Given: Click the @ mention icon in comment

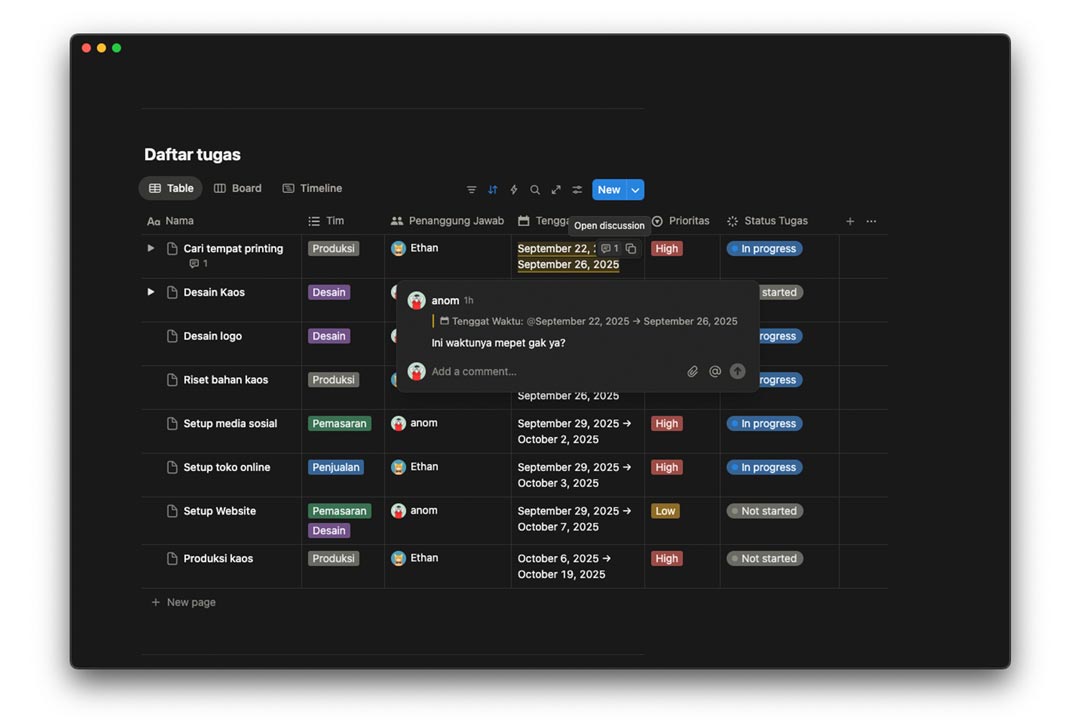Looking at the screenshot, I should [x=715, y=372].
